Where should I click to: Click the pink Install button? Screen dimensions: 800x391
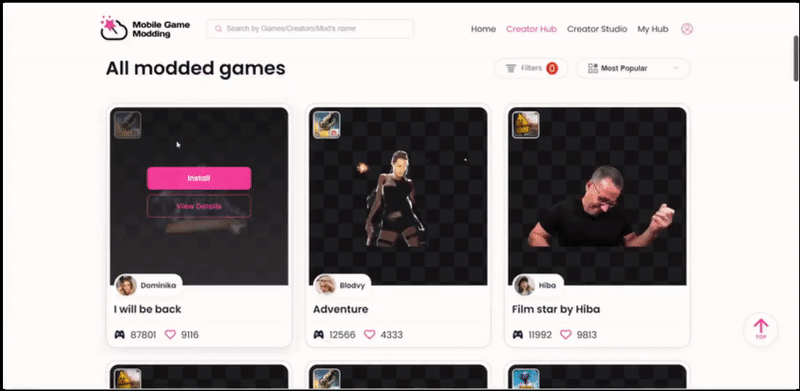(199, 178)
